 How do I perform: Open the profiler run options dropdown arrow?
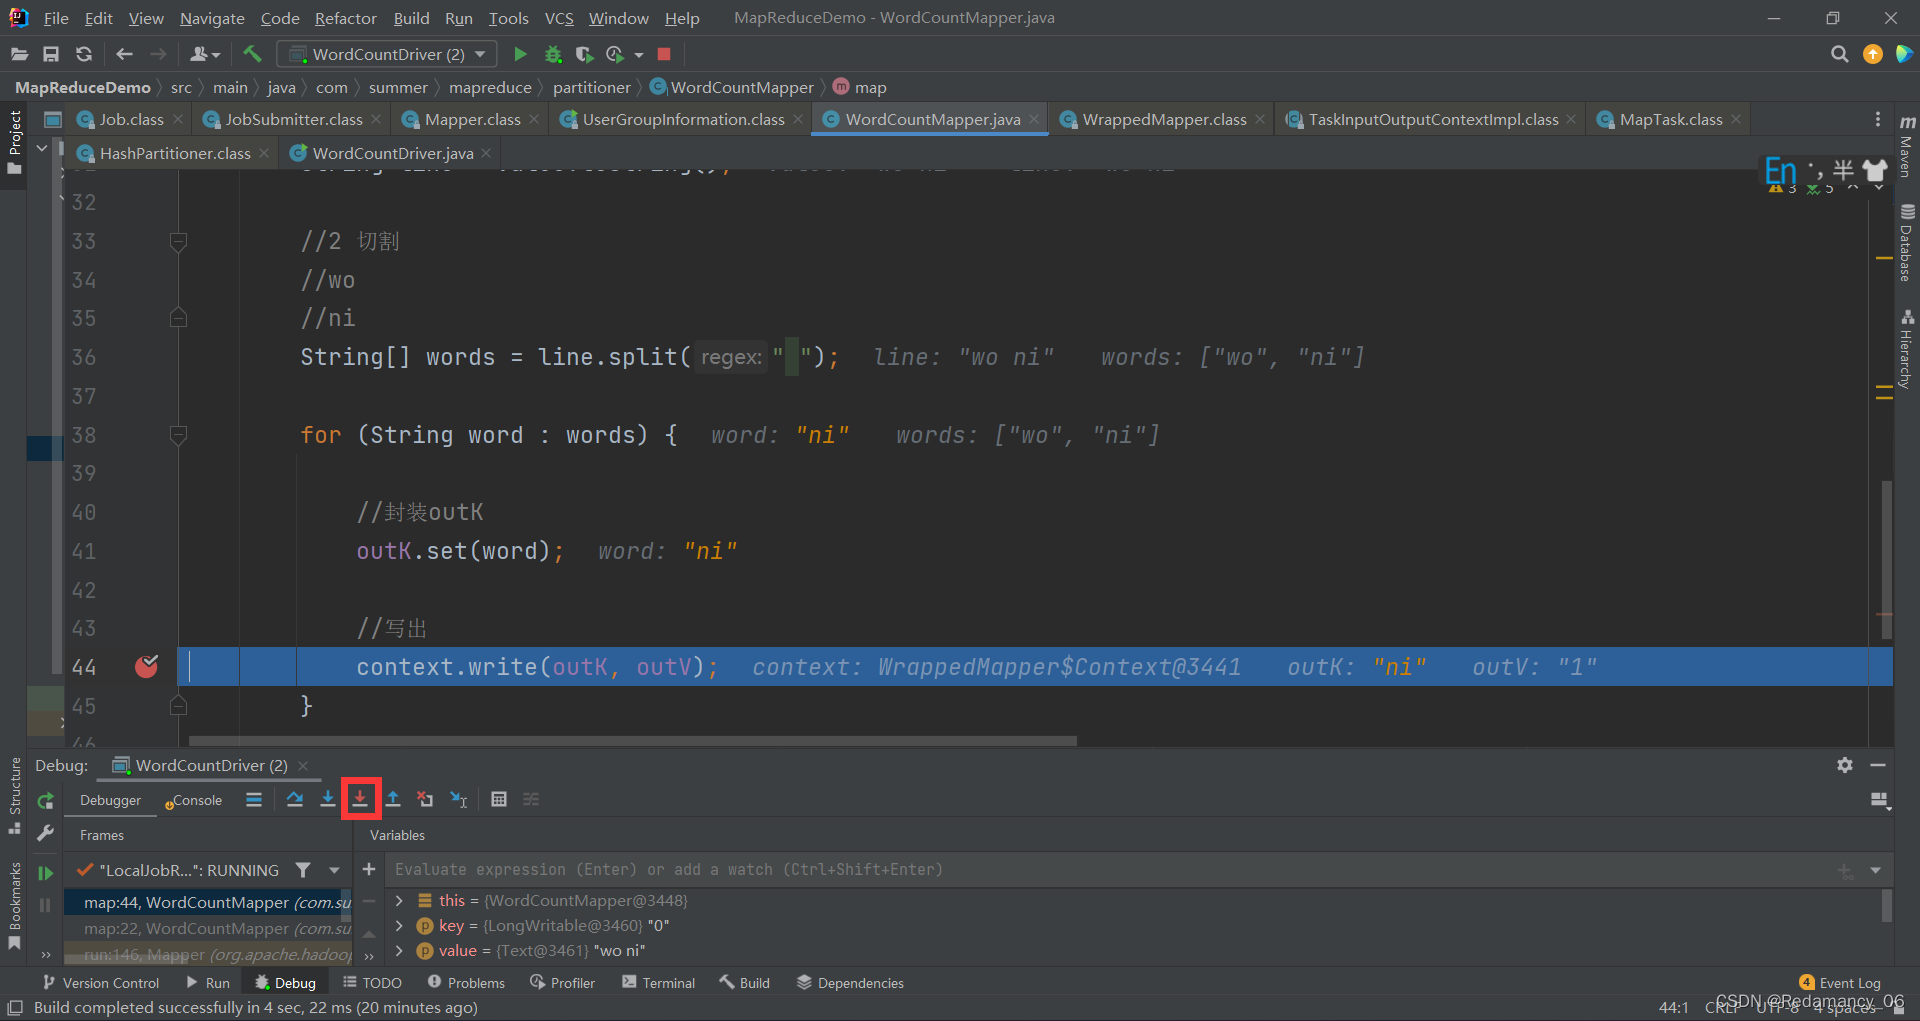(639, 55)
